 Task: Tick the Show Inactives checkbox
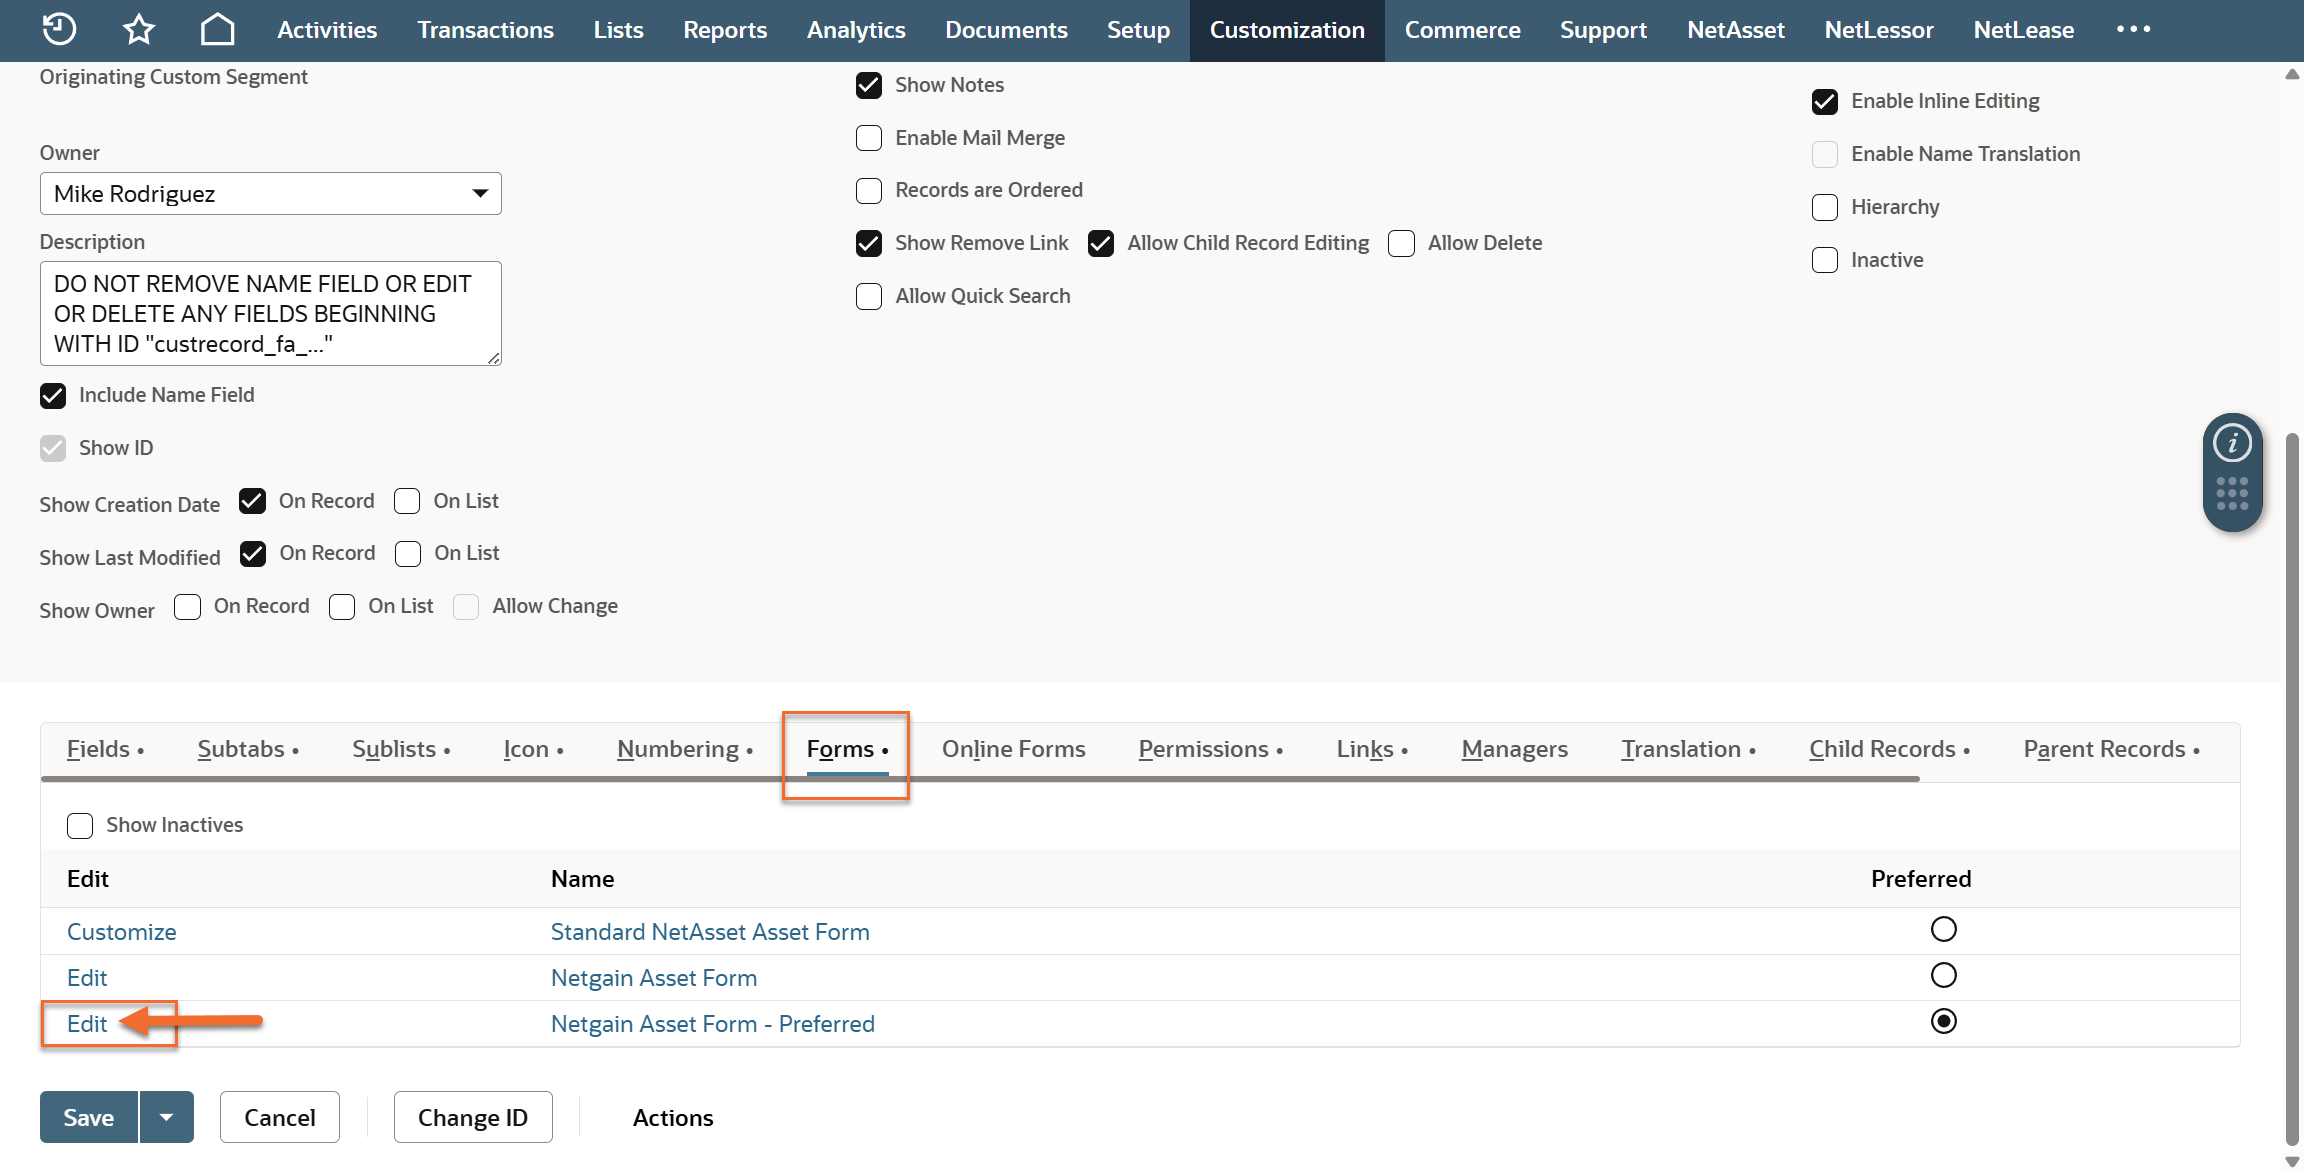tap(80, 825)
